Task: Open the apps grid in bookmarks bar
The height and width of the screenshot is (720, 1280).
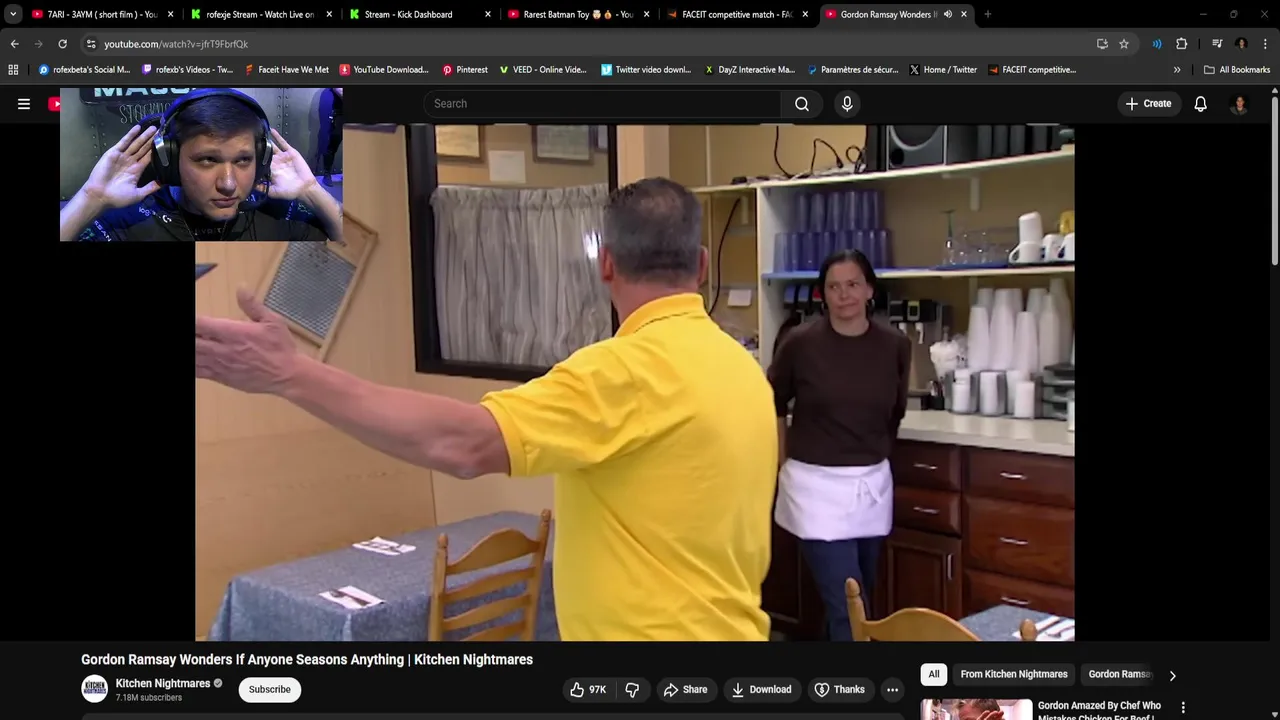Action: point(13,70)
